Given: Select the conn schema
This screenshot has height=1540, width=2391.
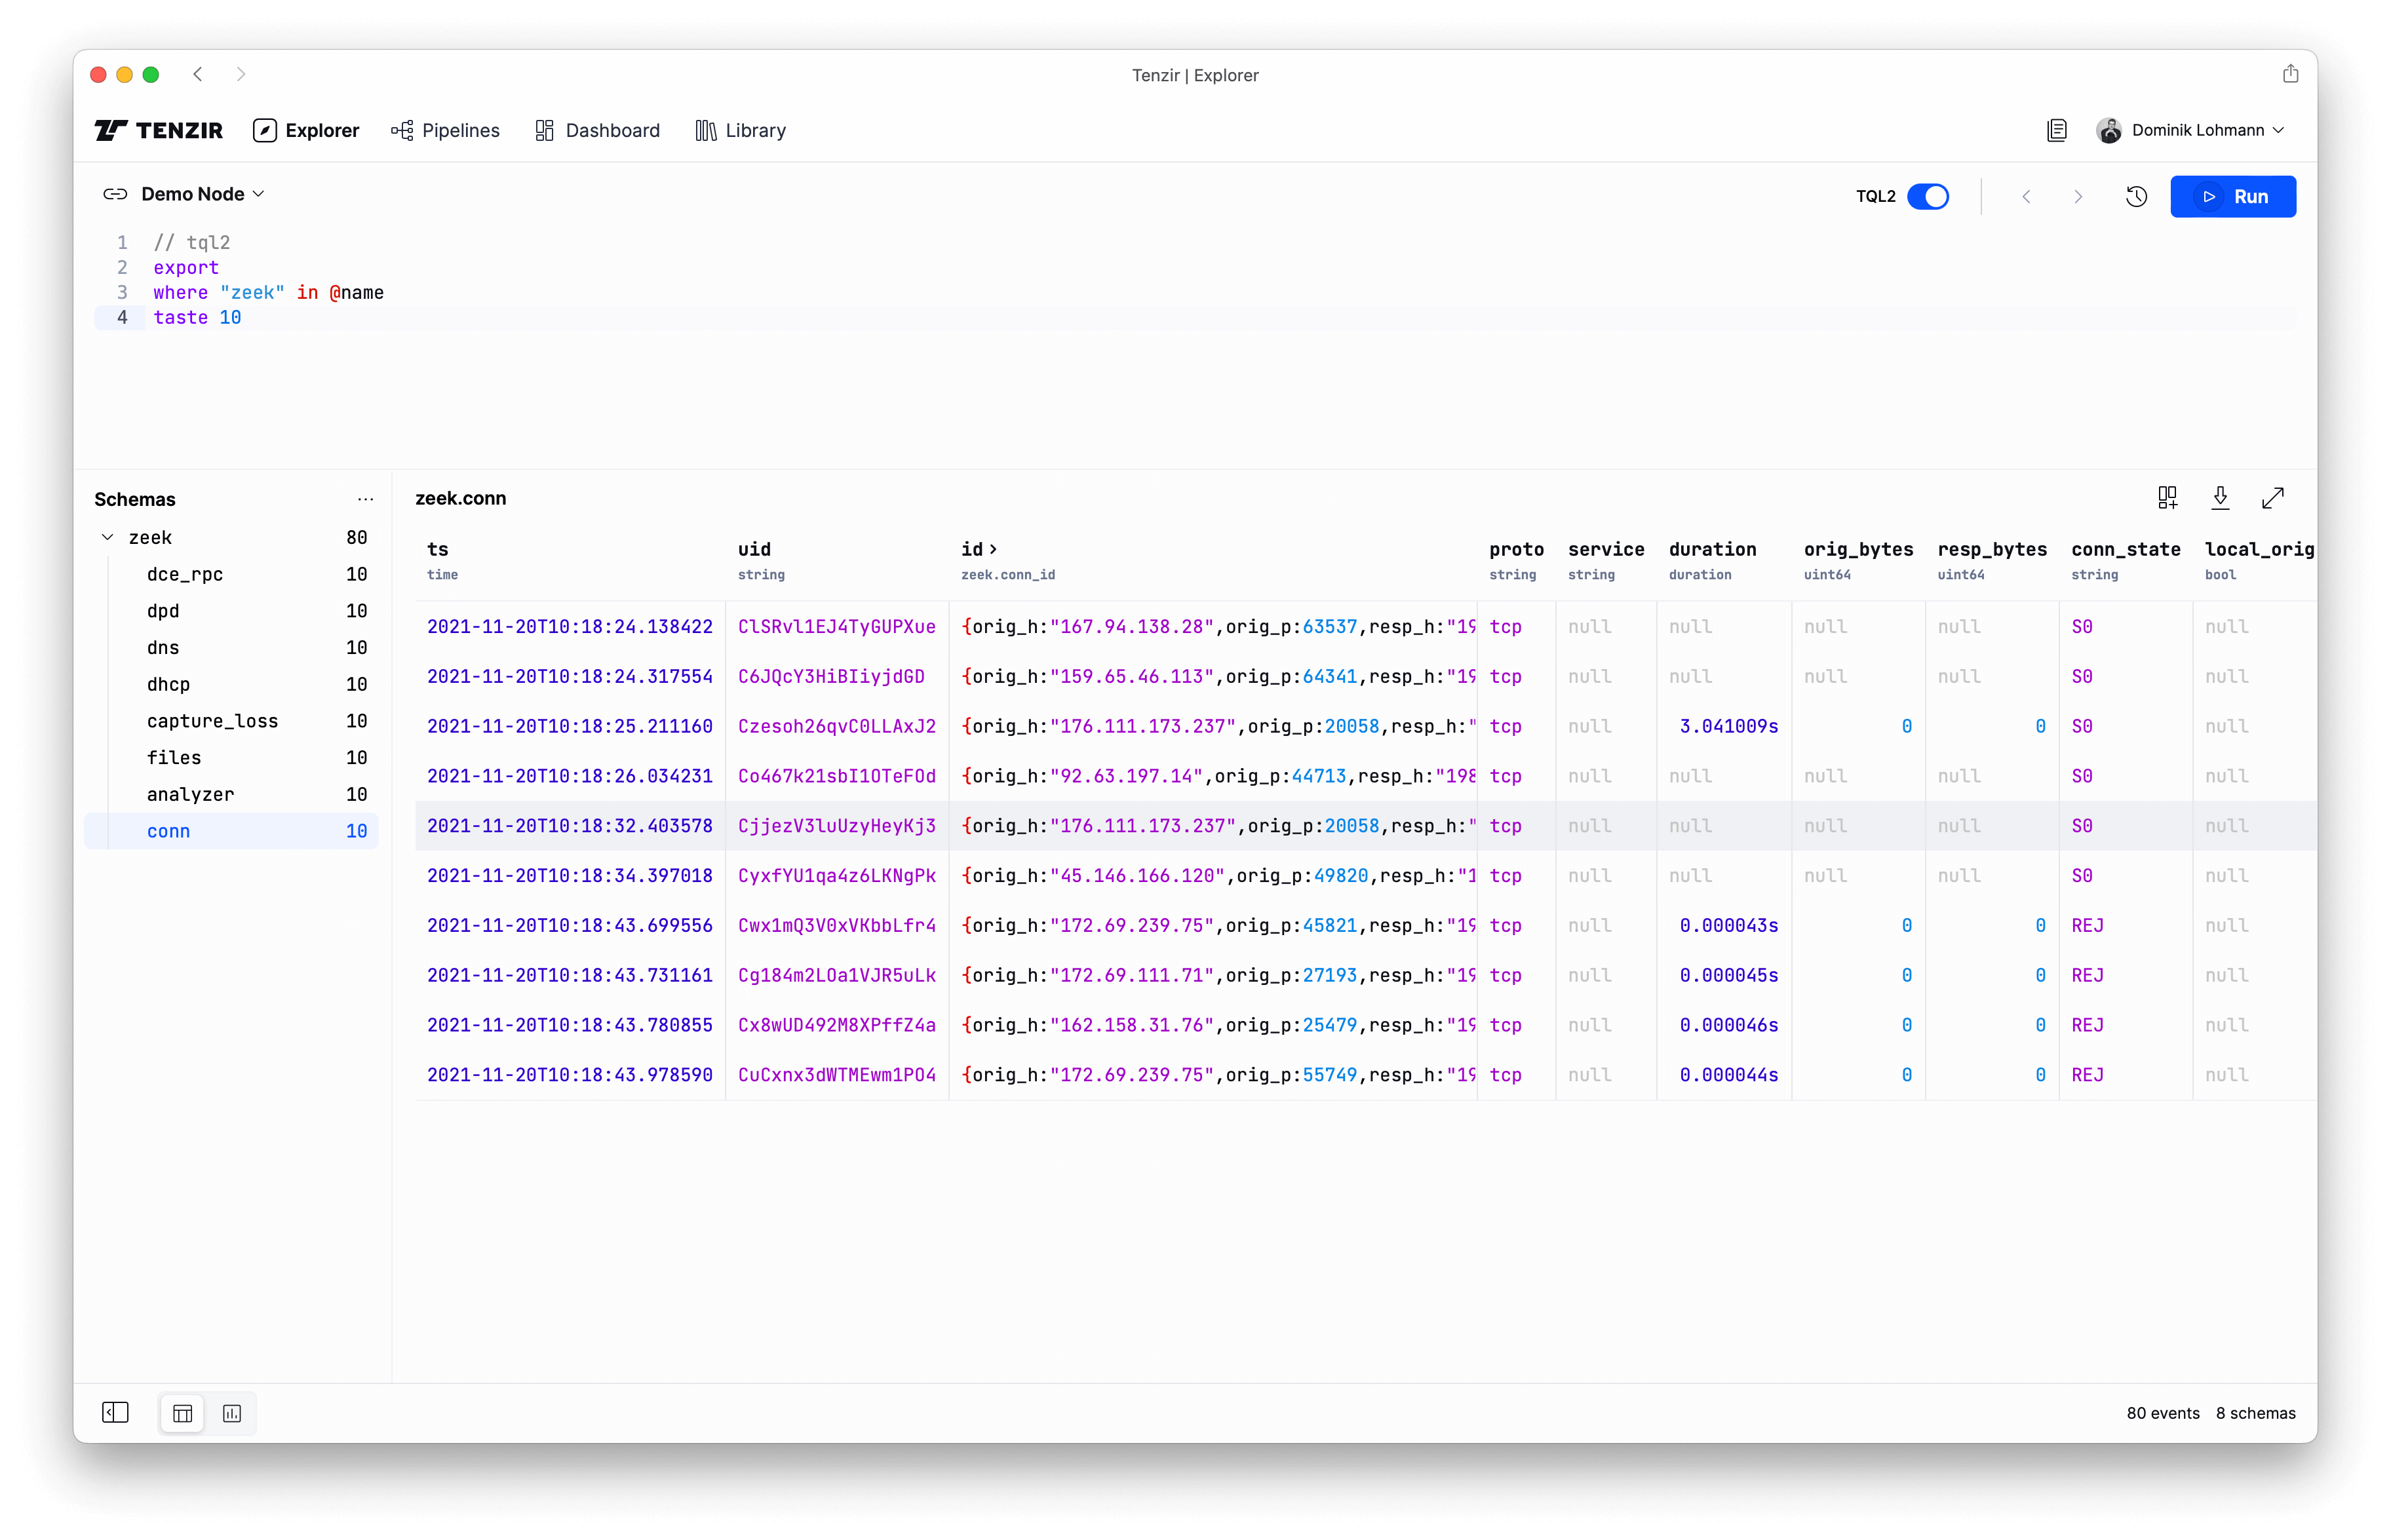Looking at the screenshot, I should tap(232, 832).
